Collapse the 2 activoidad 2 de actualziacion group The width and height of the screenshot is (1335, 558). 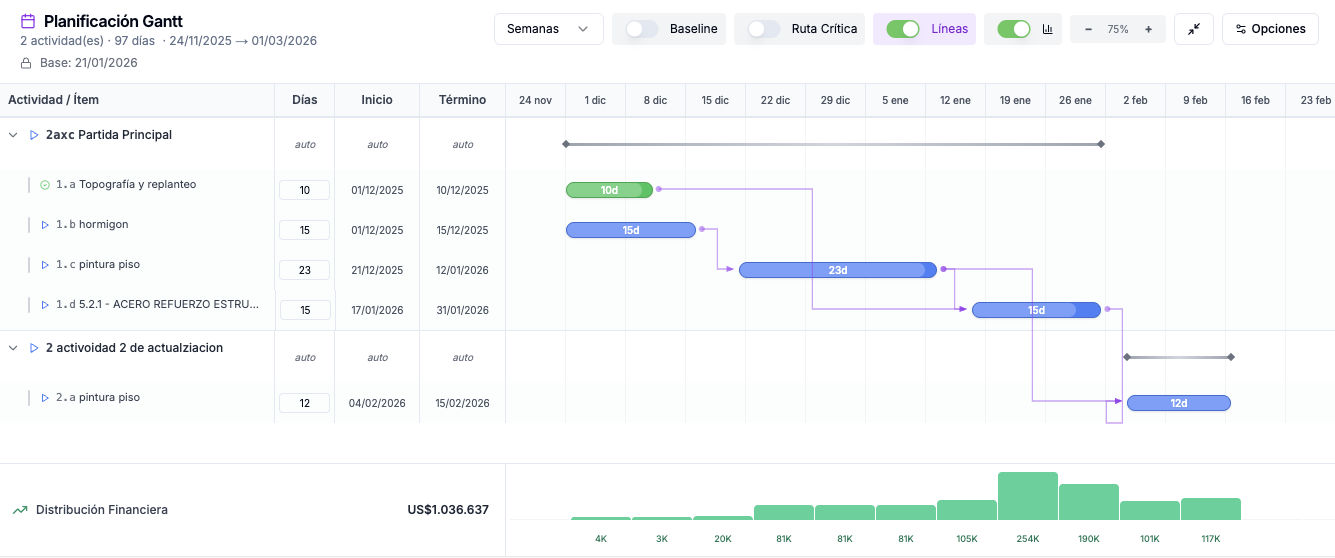(x=13, y=348)
